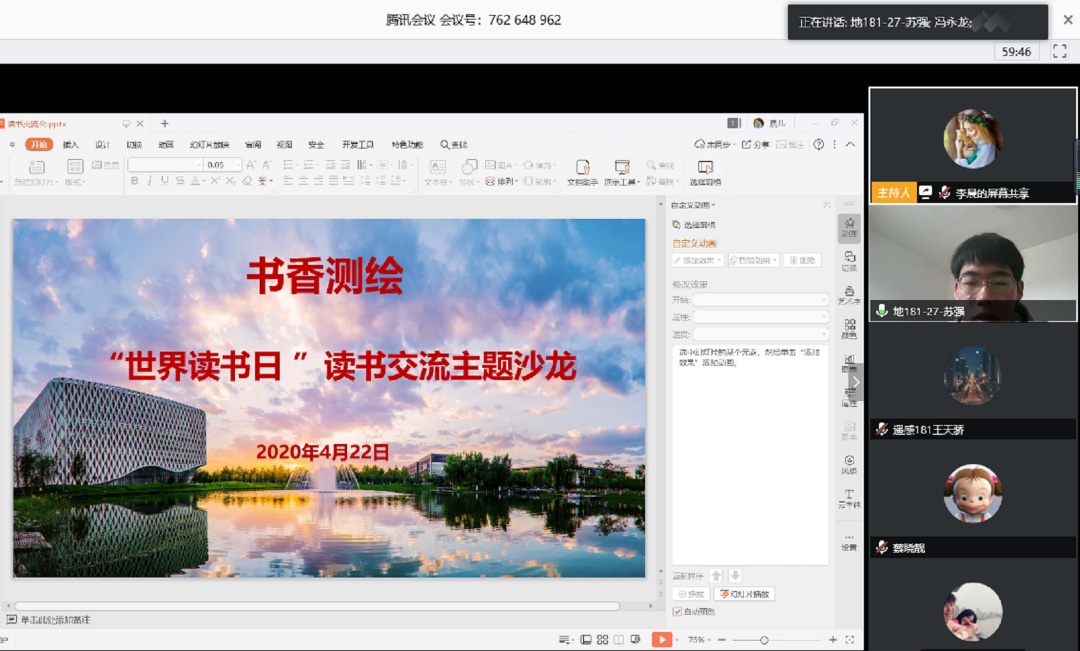Toggle the 自动预览 auto preview checkbox

pos(677,611)
